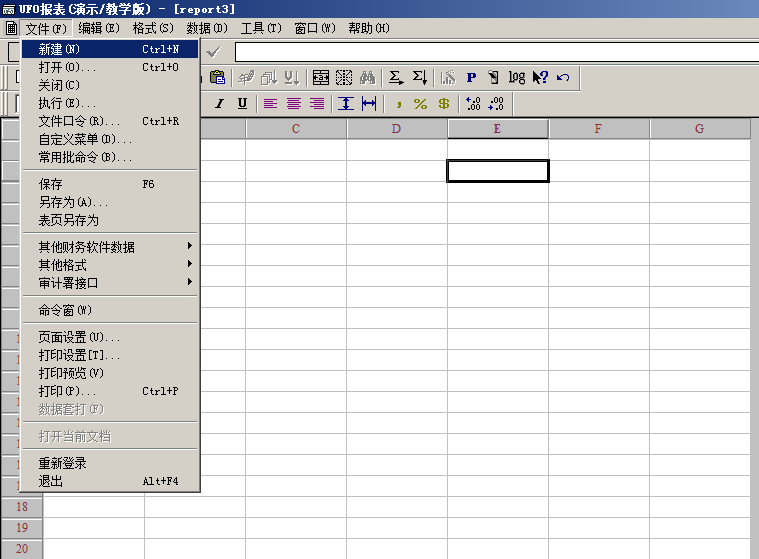Screen dimensions: 759x559
Task: Click the horizontal sum sigma icon
Action: [396, 77]
